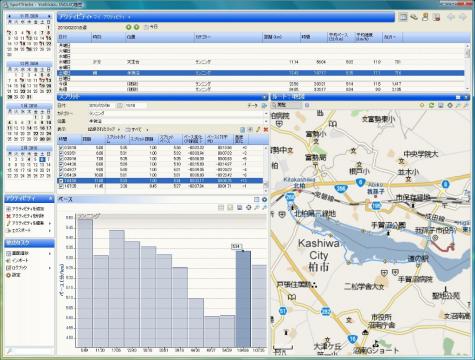475x360 pixels.
Task: Open the equipment icon in the top-right toolbar
Action: pyautogui.click(x=414, y=17)
